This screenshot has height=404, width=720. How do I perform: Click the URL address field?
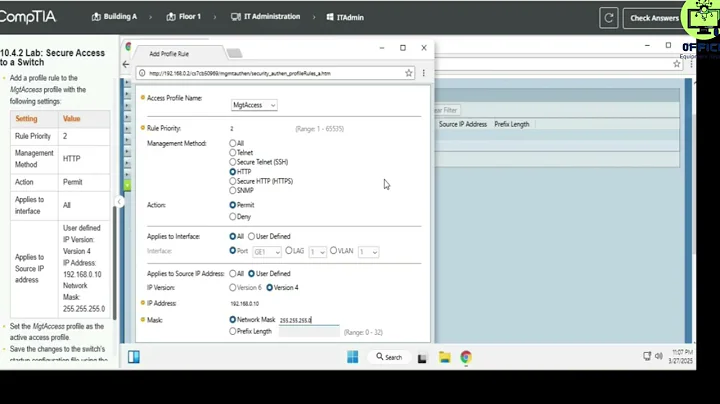(x=276, y=73)
